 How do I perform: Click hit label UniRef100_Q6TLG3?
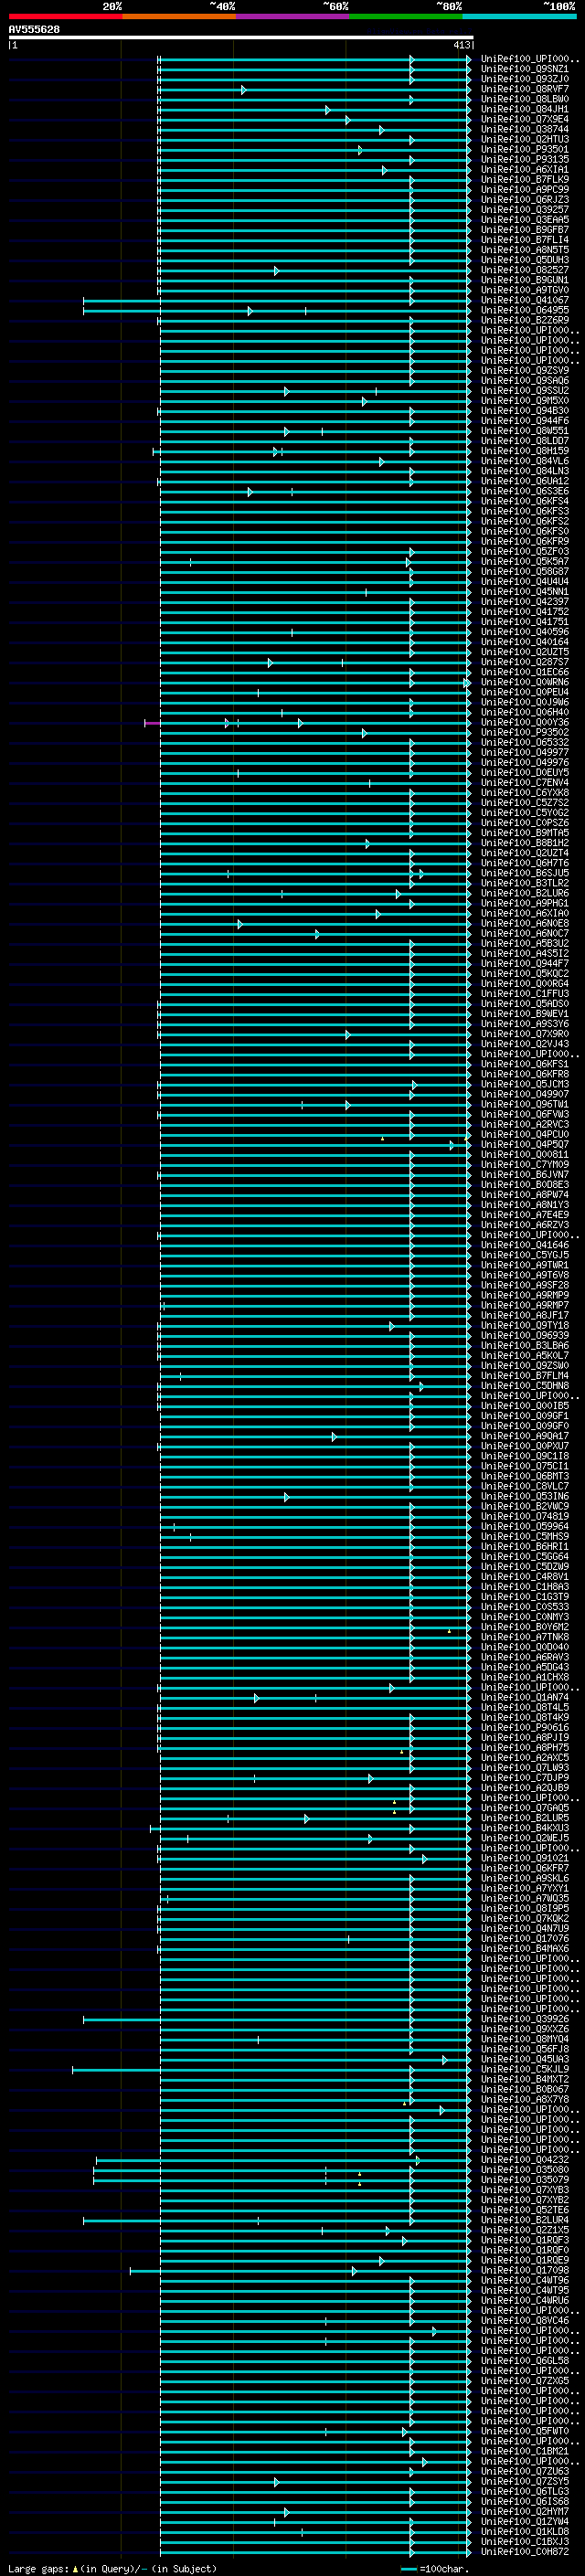click(525, 2491)
